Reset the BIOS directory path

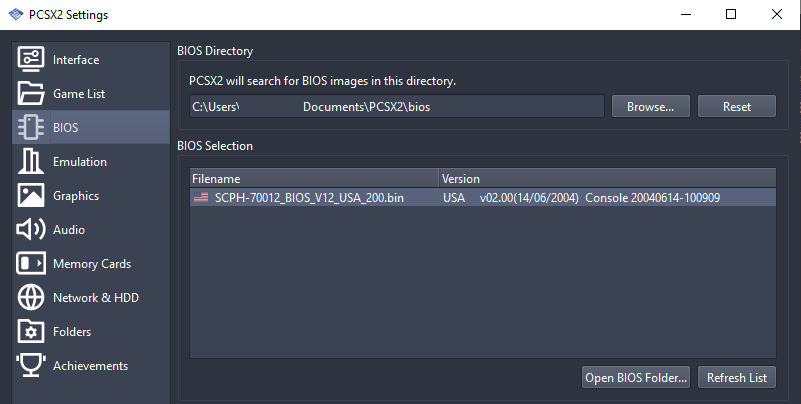[x=736, y=106]
